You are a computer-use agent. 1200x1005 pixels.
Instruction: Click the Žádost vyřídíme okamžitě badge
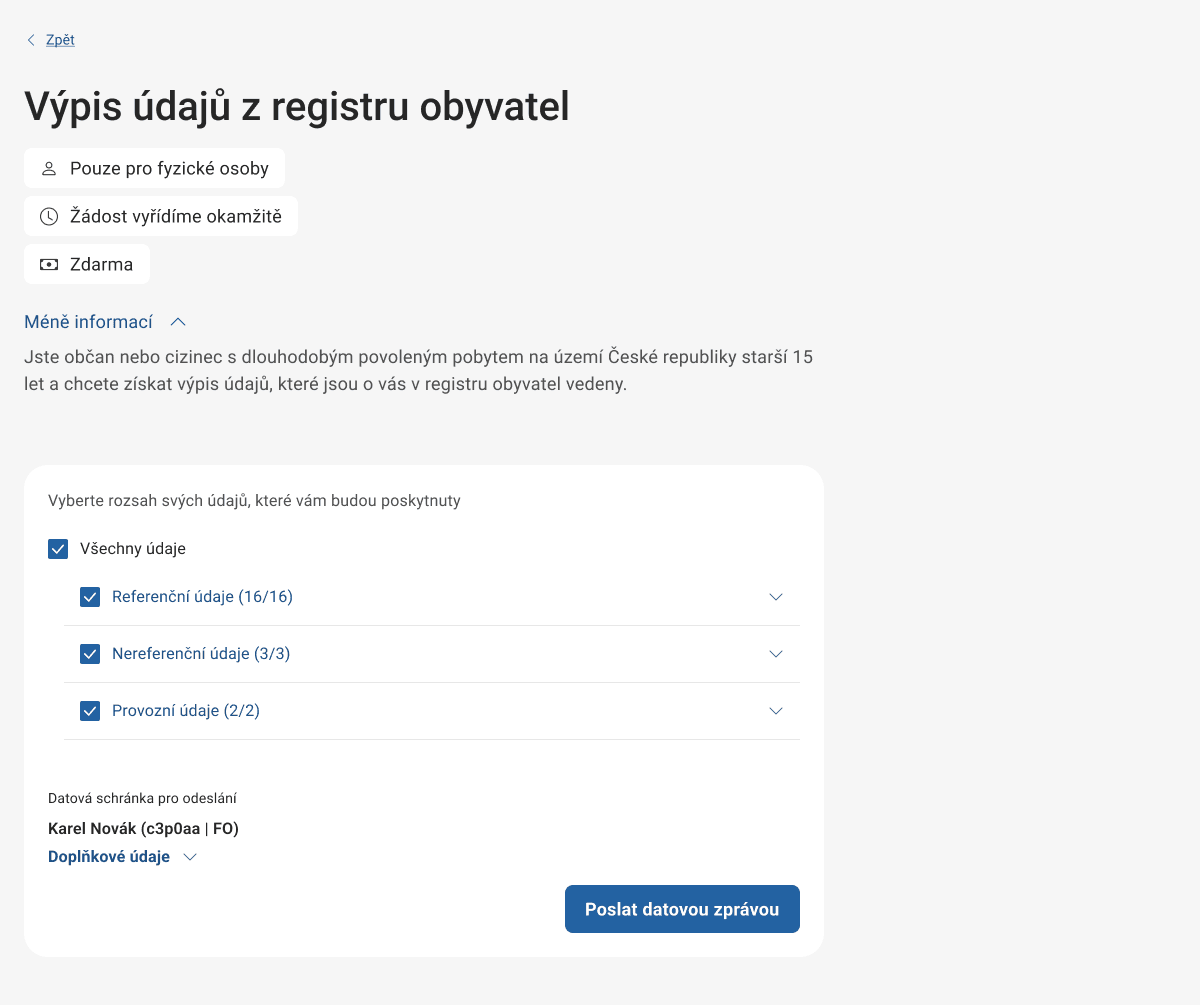click(x=160, y=216)
